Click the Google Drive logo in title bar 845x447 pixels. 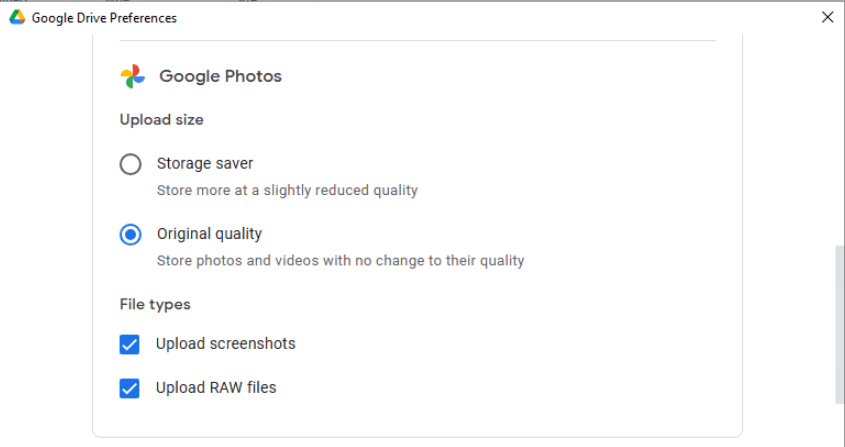pyautogui.click(x=17, y=17)
